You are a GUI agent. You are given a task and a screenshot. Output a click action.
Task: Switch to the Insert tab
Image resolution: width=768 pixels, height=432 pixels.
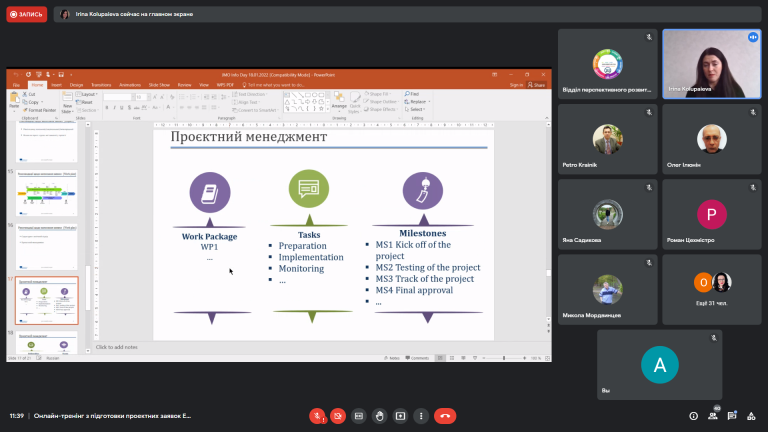(x=56, y=85)
